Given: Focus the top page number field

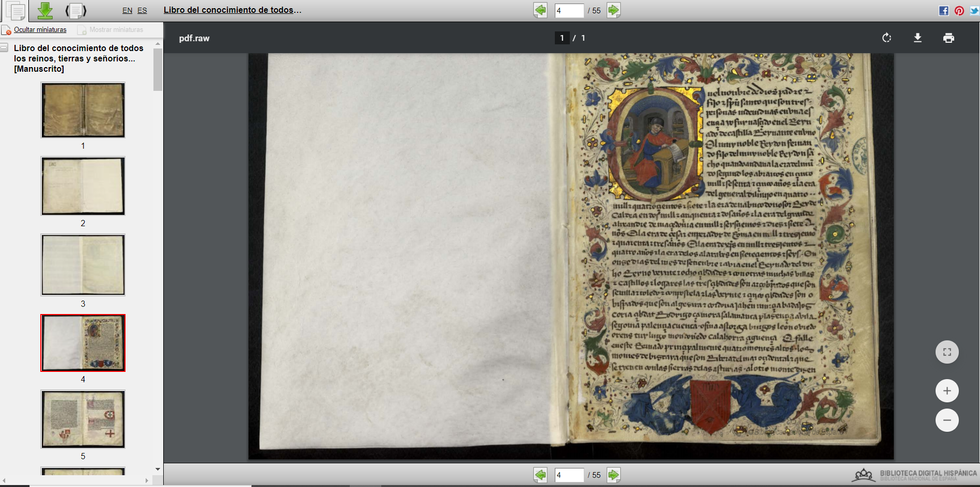Looking at the screenshot, I should pyautogui.click(x=569, y=10).
